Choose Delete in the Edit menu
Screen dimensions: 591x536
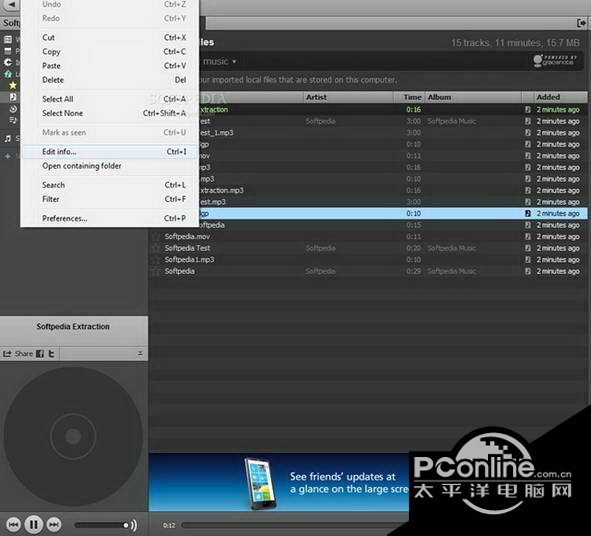point(110,80)
